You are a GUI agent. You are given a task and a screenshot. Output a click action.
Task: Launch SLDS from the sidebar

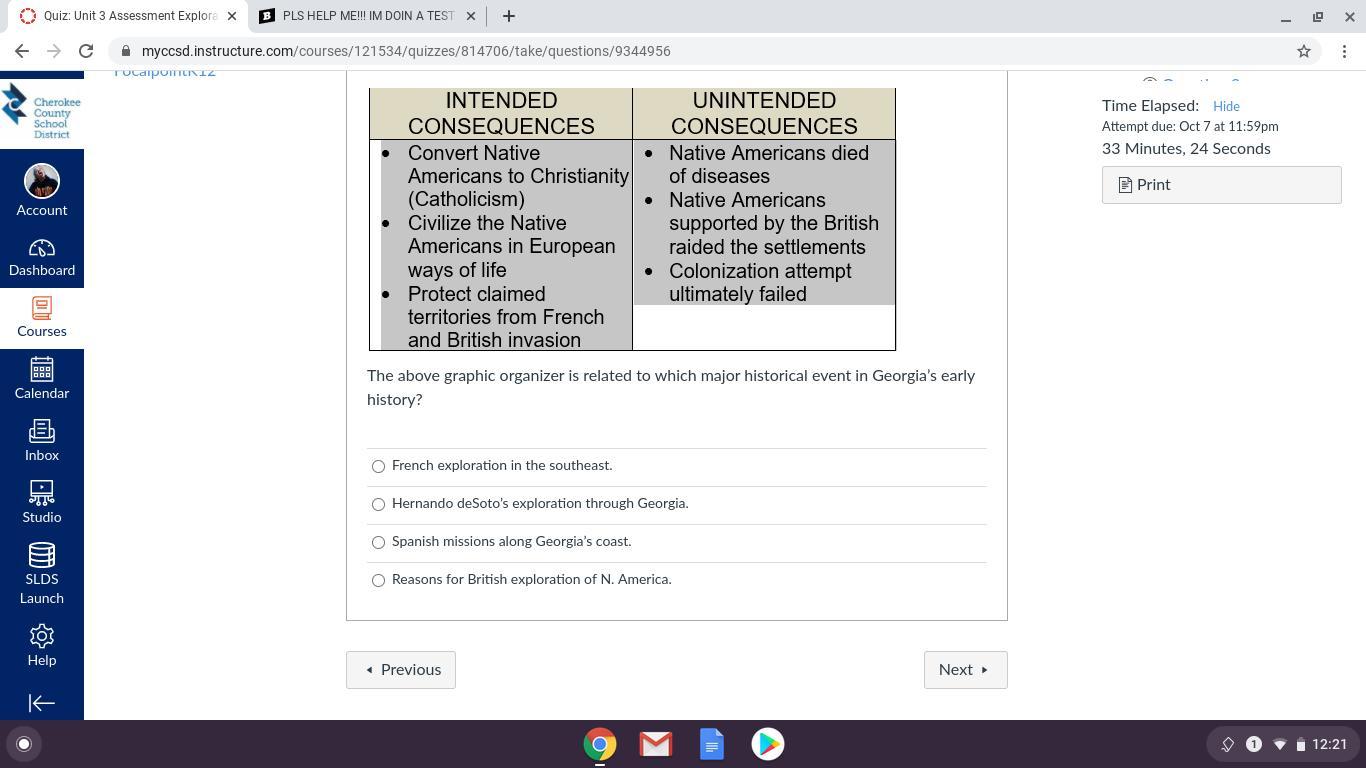tap(41, 574)
